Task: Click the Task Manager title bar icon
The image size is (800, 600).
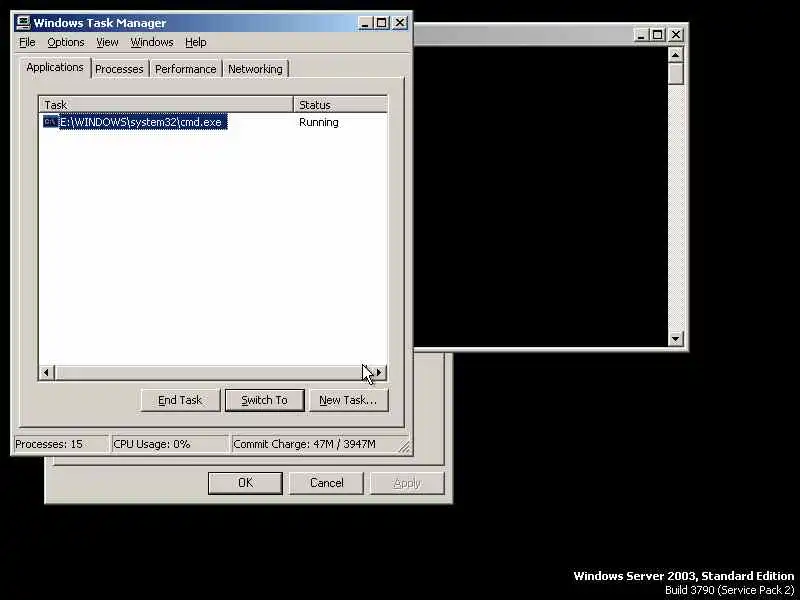Action: [x=23, y=23]
